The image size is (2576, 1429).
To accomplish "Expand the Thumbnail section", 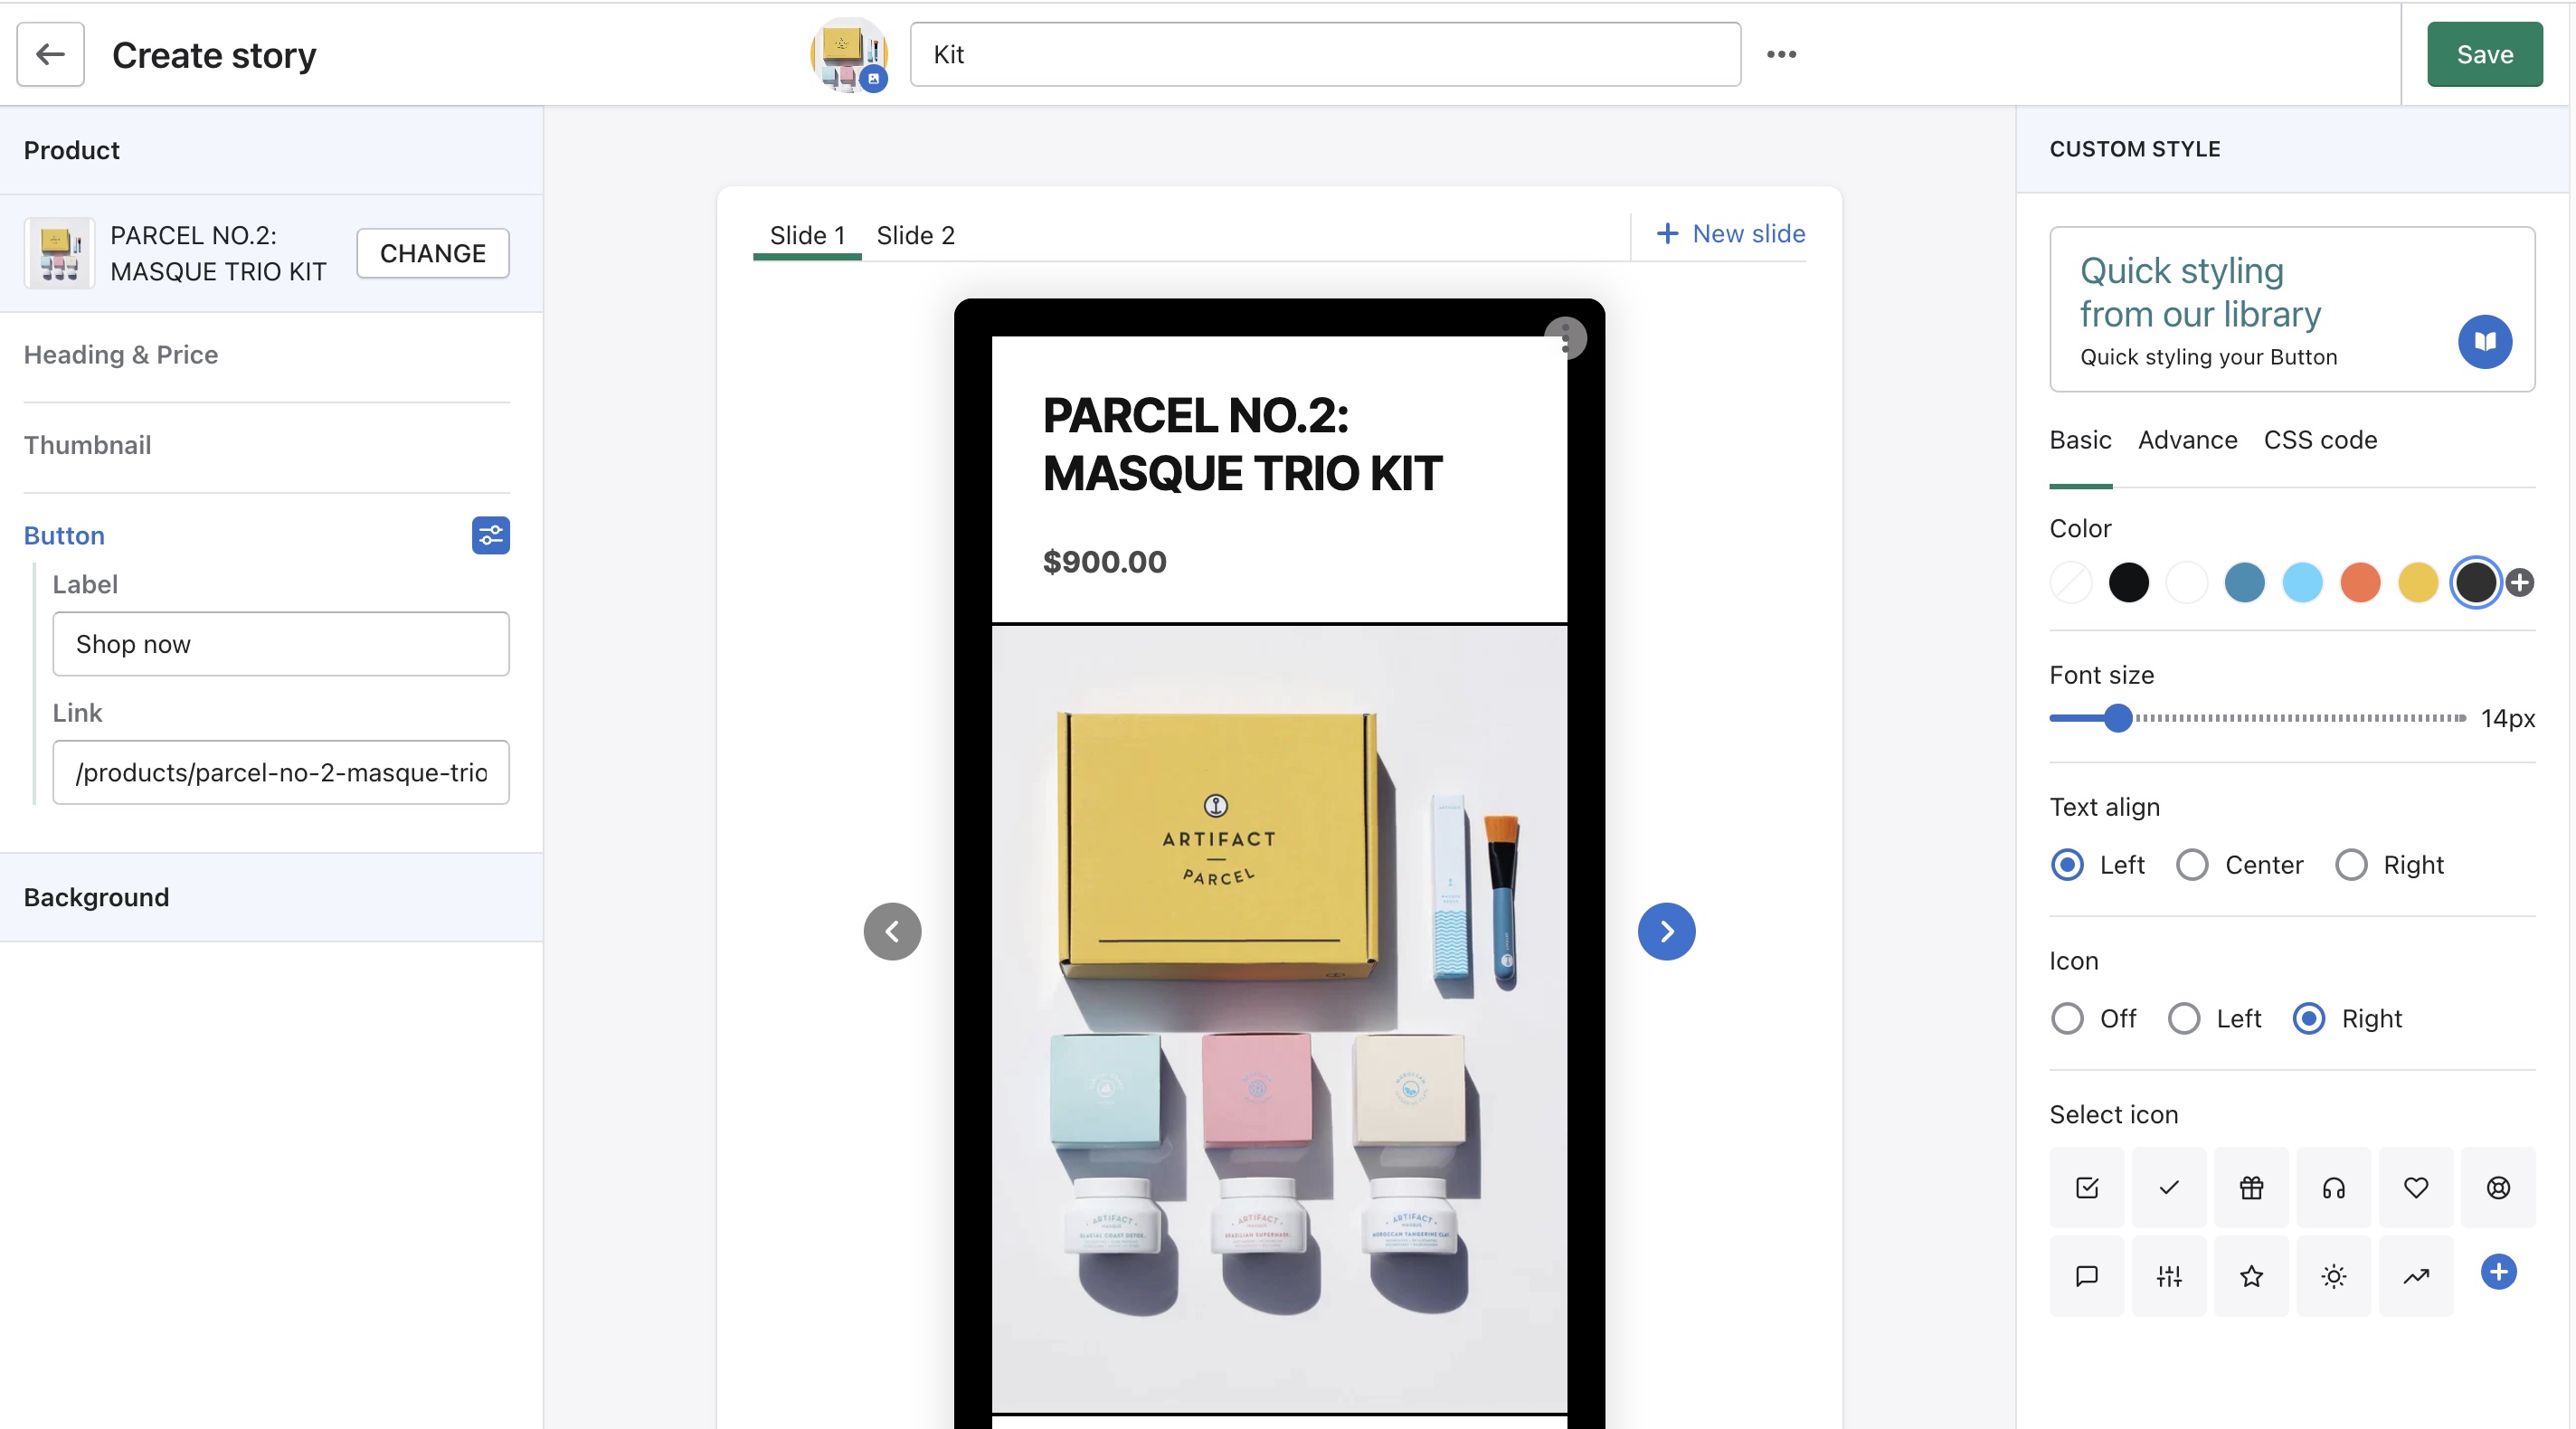I will click(88, 445).
